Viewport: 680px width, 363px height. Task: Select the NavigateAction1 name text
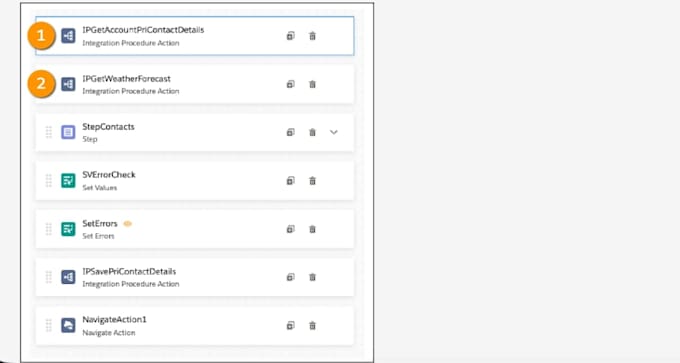(x=114, y=320)
